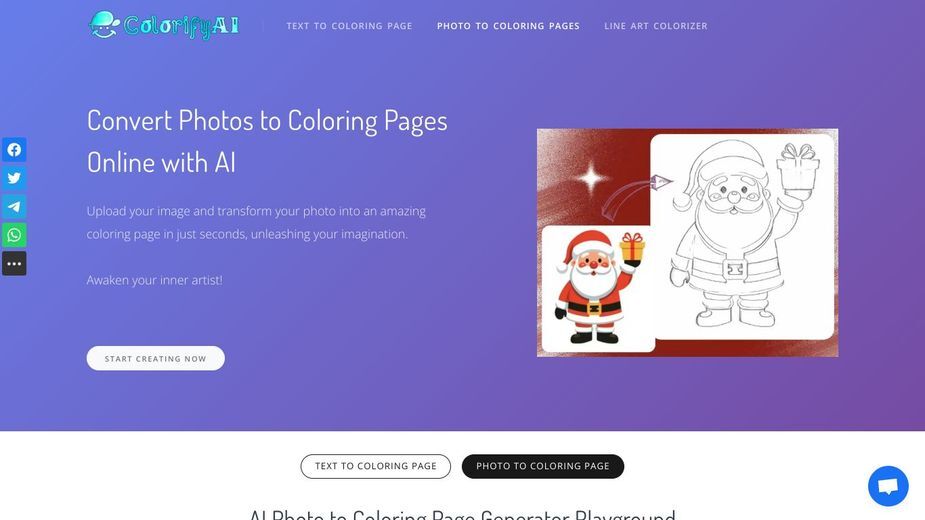Switch to Text to Coloring Page pill tab
The width and height of the screenshot is (925, 520).
376,466
